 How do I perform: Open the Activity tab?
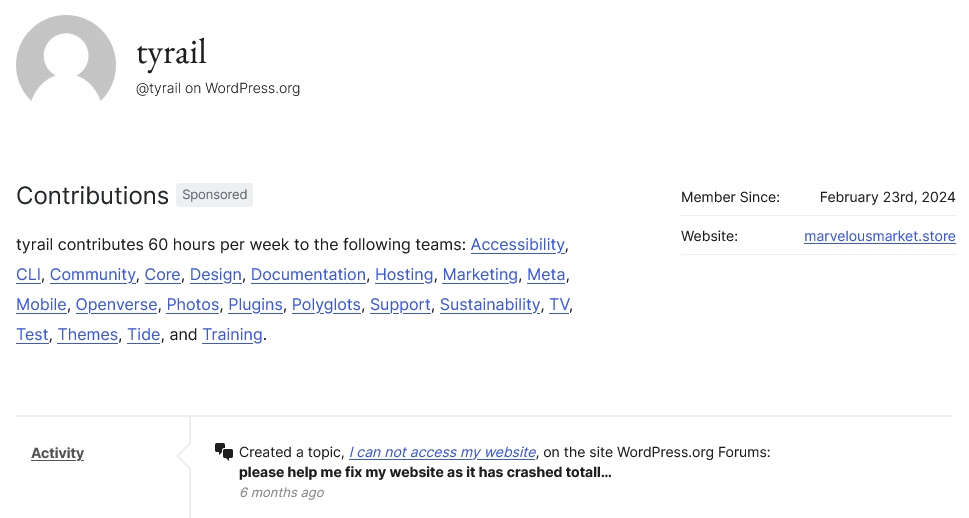[x=57, y=453]
